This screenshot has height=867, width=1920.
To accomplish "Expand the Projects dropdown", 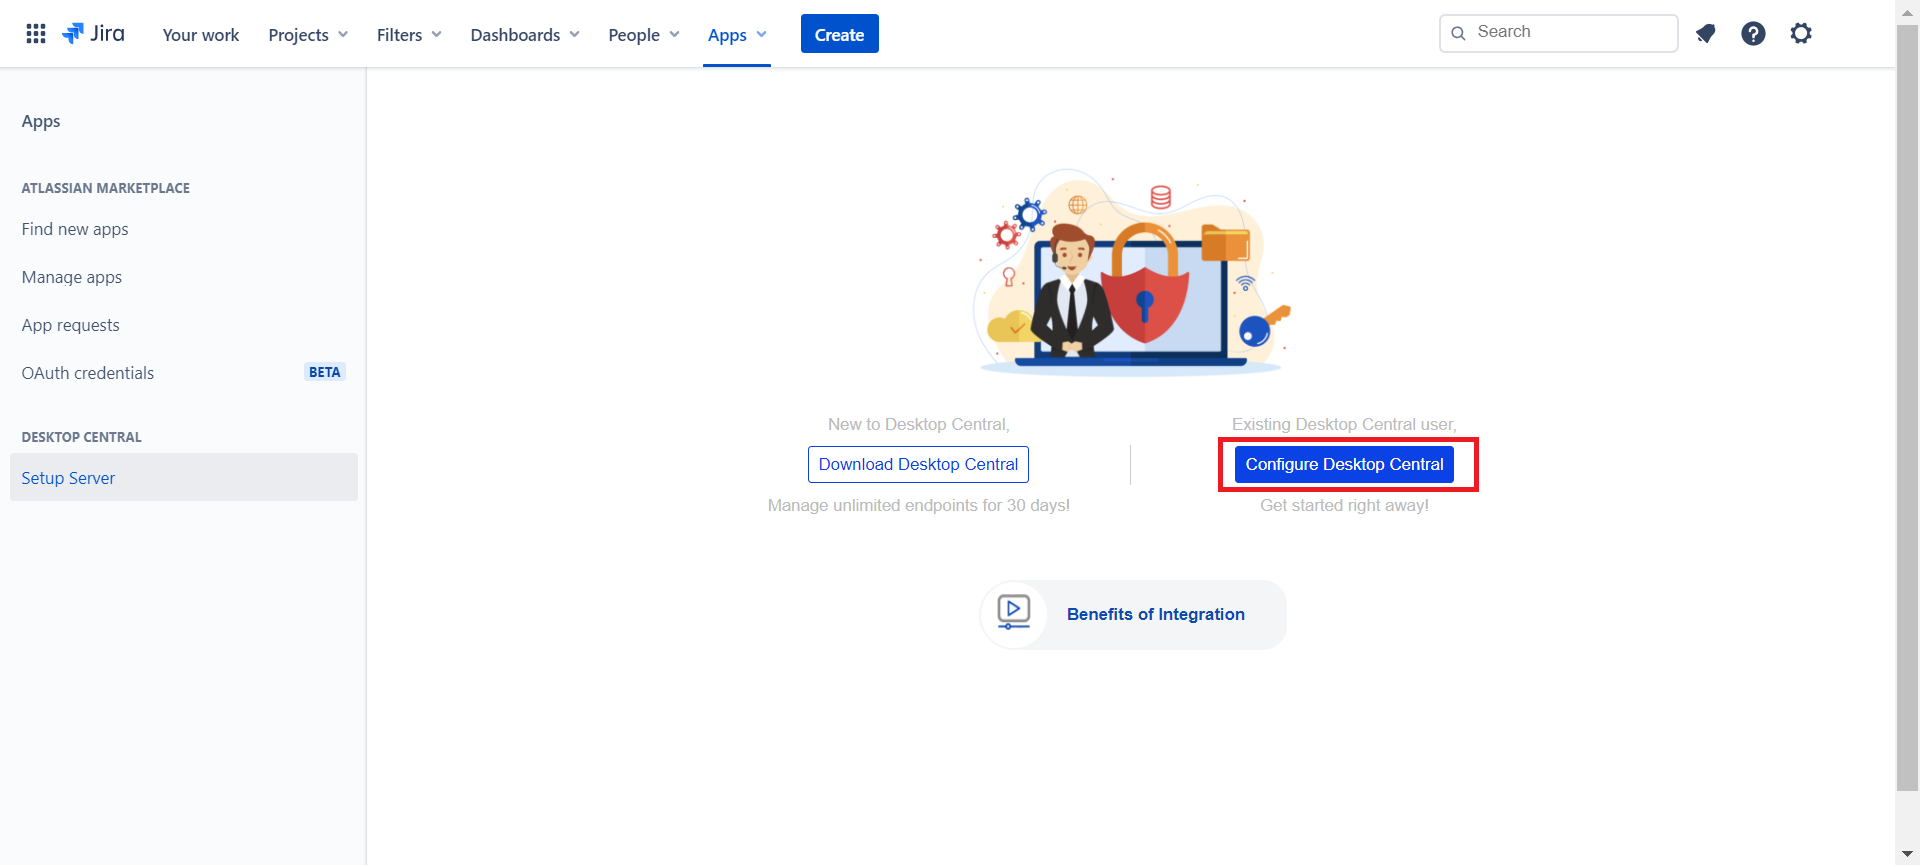I will pyautogui.click(x=308, y=35).
